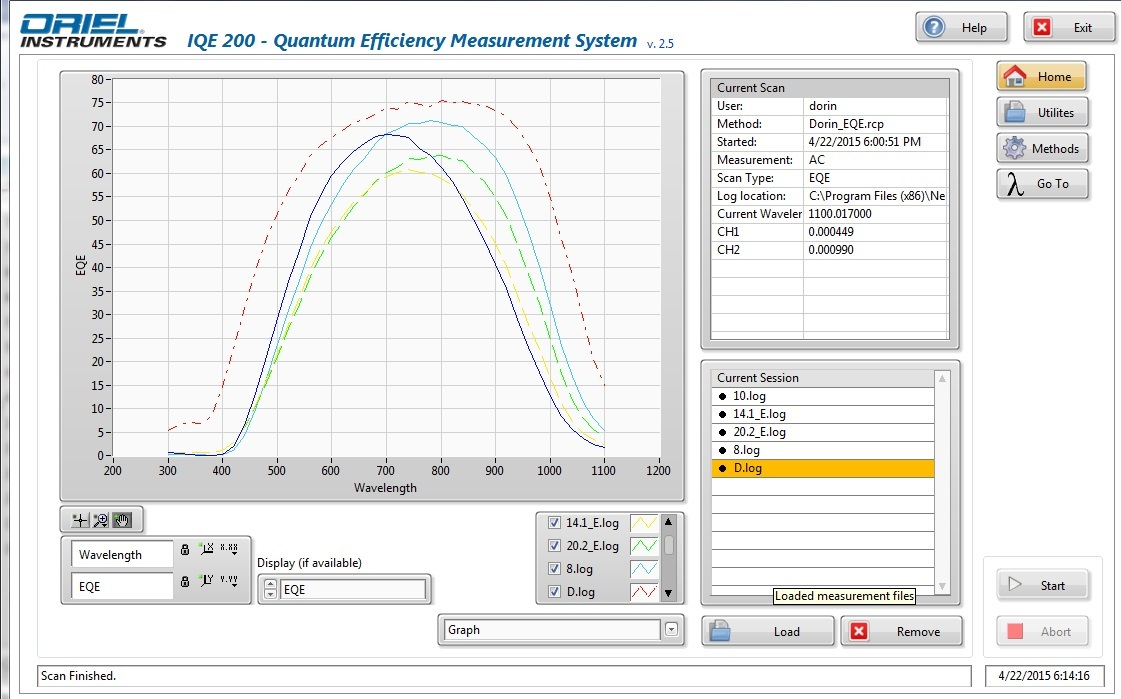Click the Current Session scroll up arrow
Viewport: 1121px width, 699px height.
[x=942, y=378]
